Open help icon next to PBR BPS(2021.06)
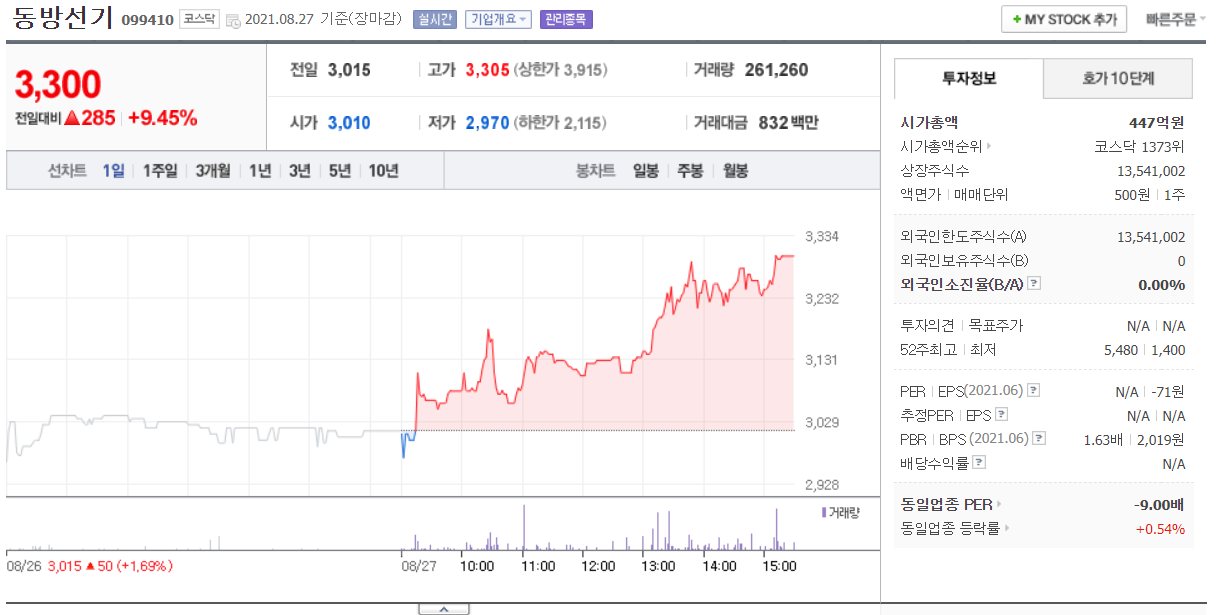 tap(1040, 438)
